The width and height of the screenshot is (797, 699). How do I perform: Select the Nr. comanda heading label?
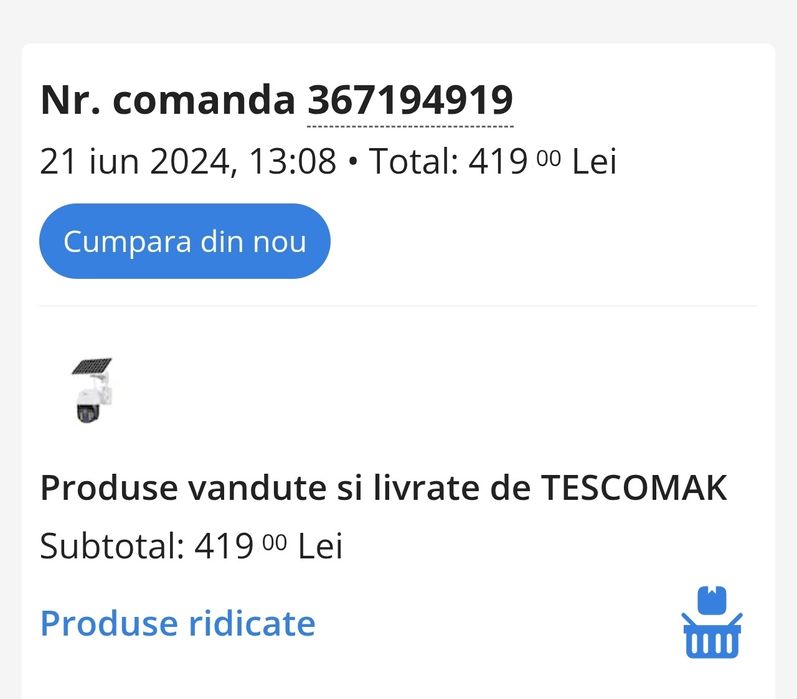click(168, 100)
